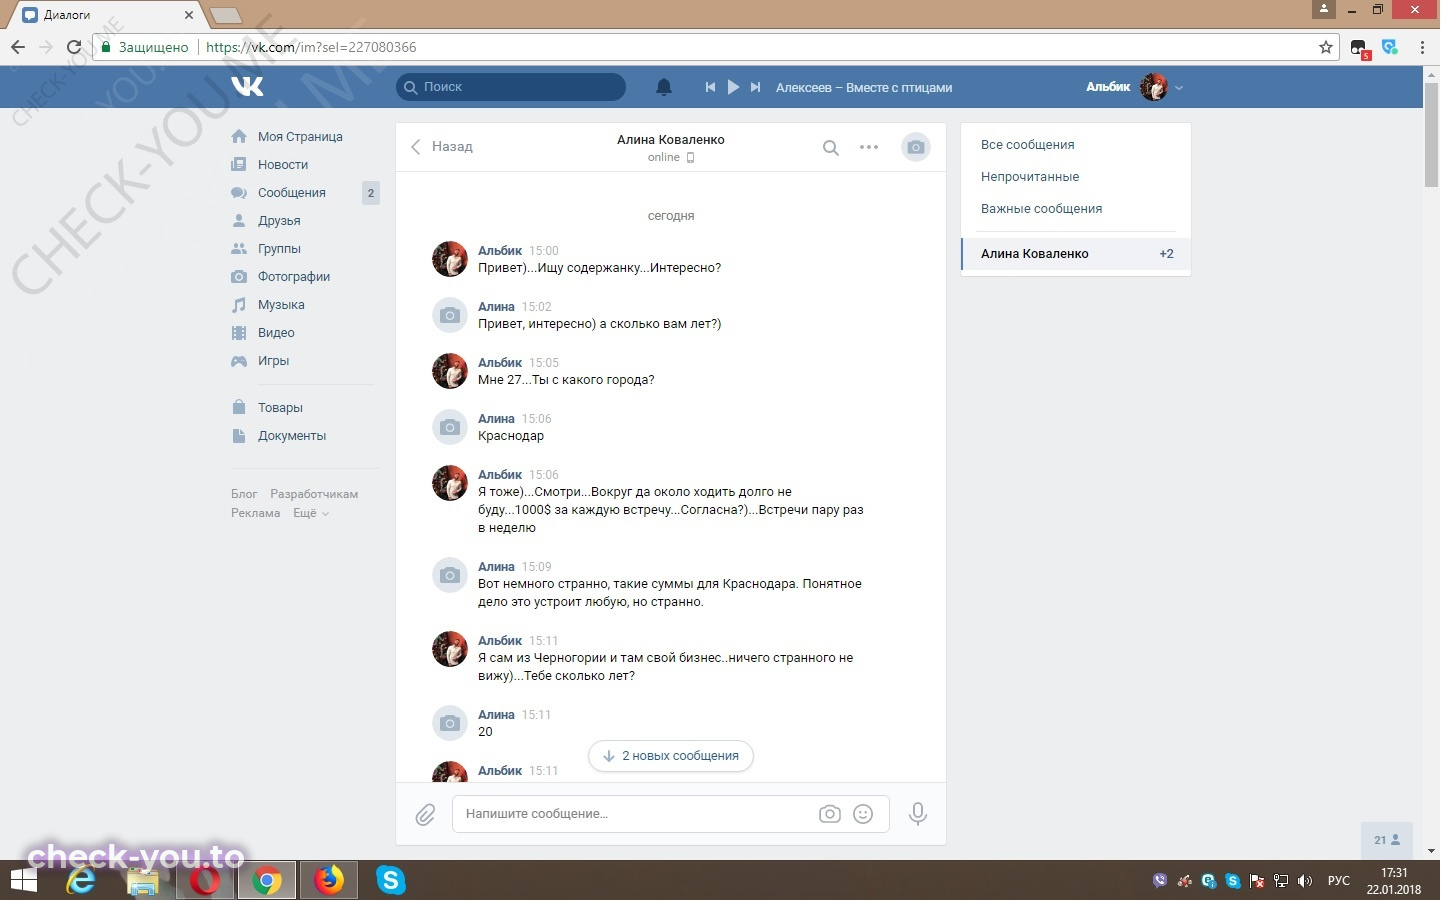Click Алина's placeholder avatar on 15:02 message
Image resolution: width=1442 pixels, height=900 pixels.
450,315
